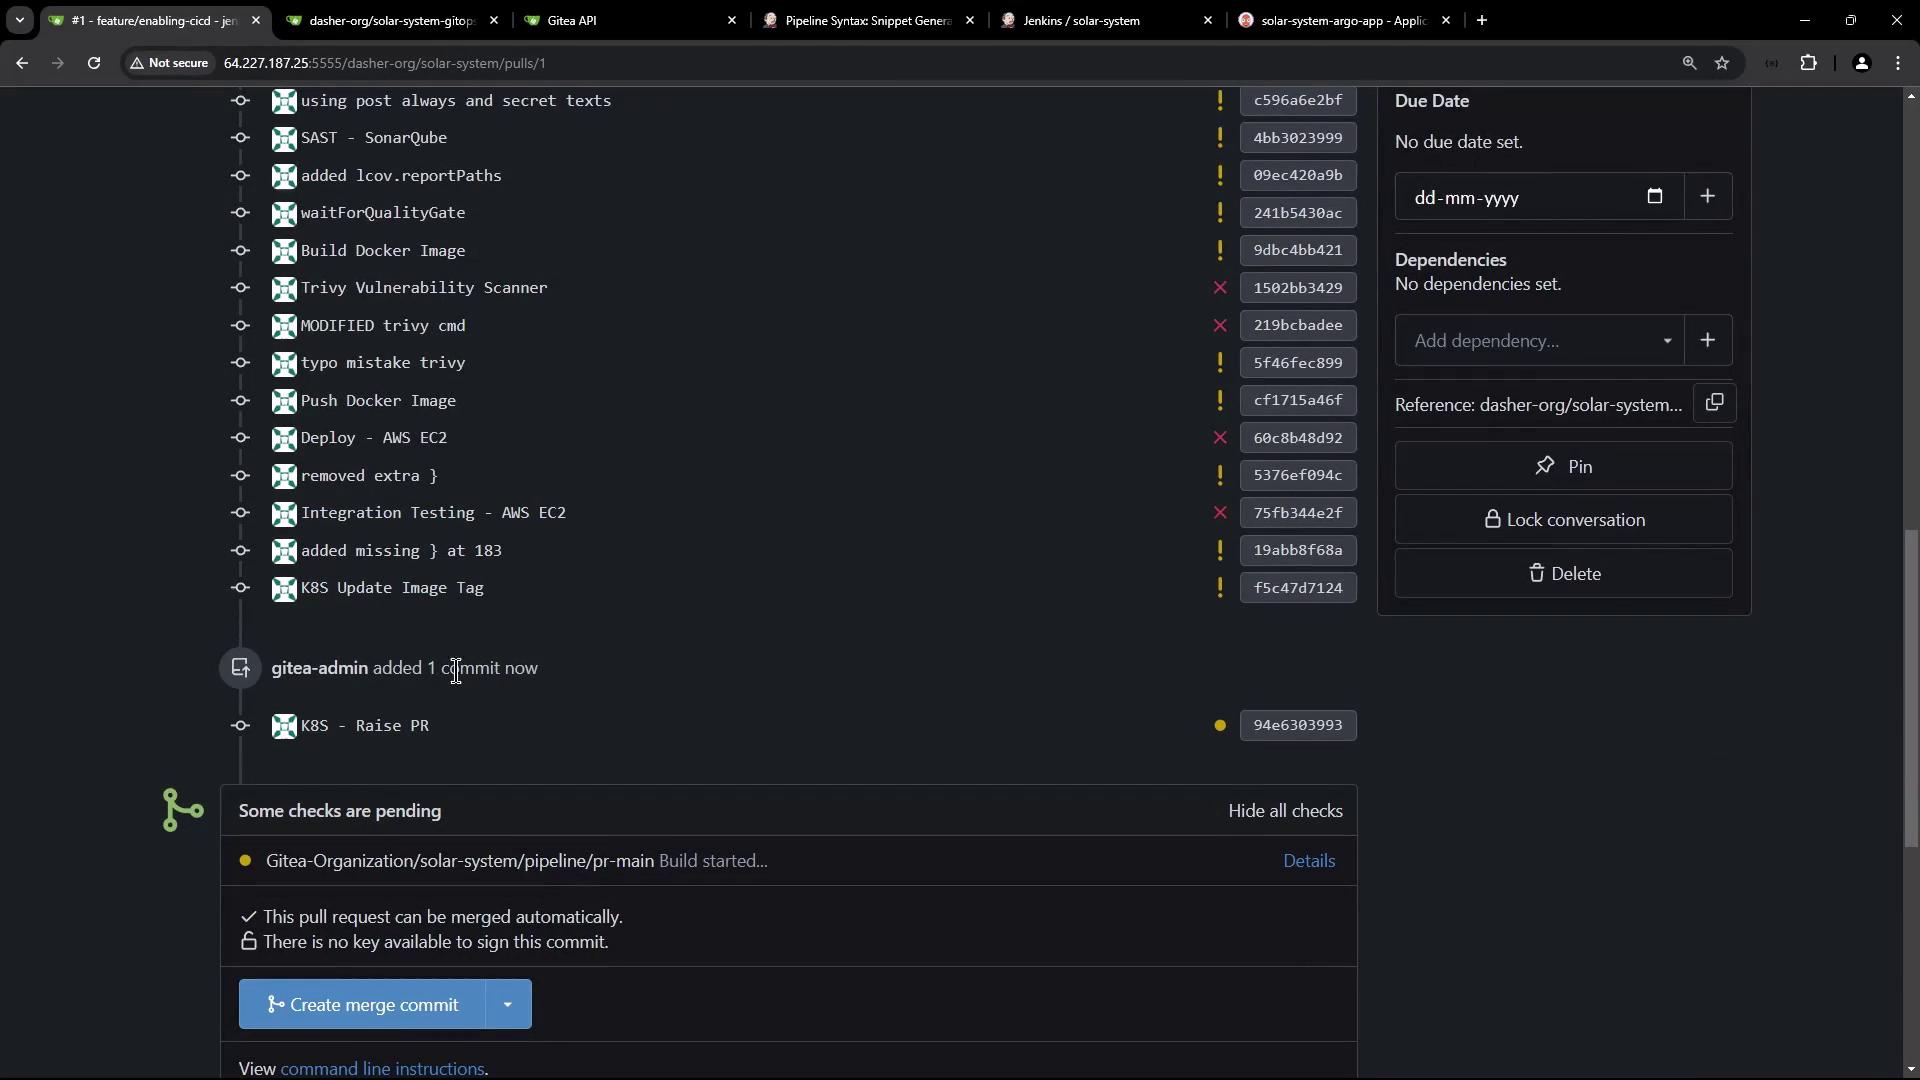Click the Create merge commit button

click(x=362, y=1005)
